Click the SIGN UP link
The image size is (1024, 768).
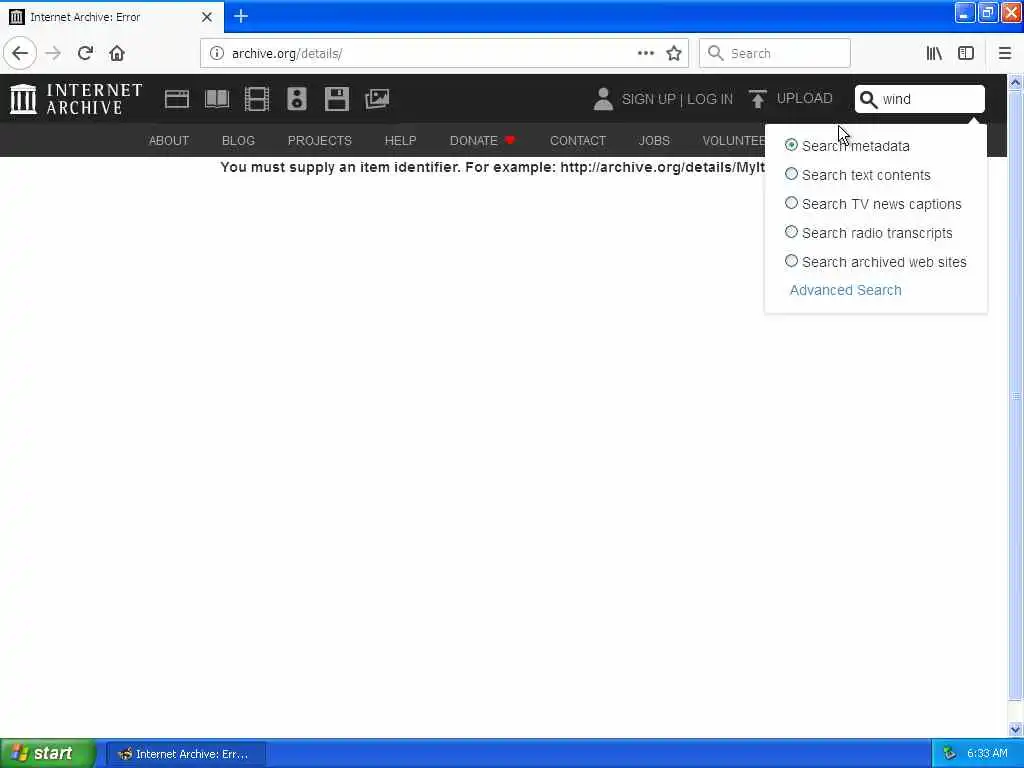pos(648,99)
